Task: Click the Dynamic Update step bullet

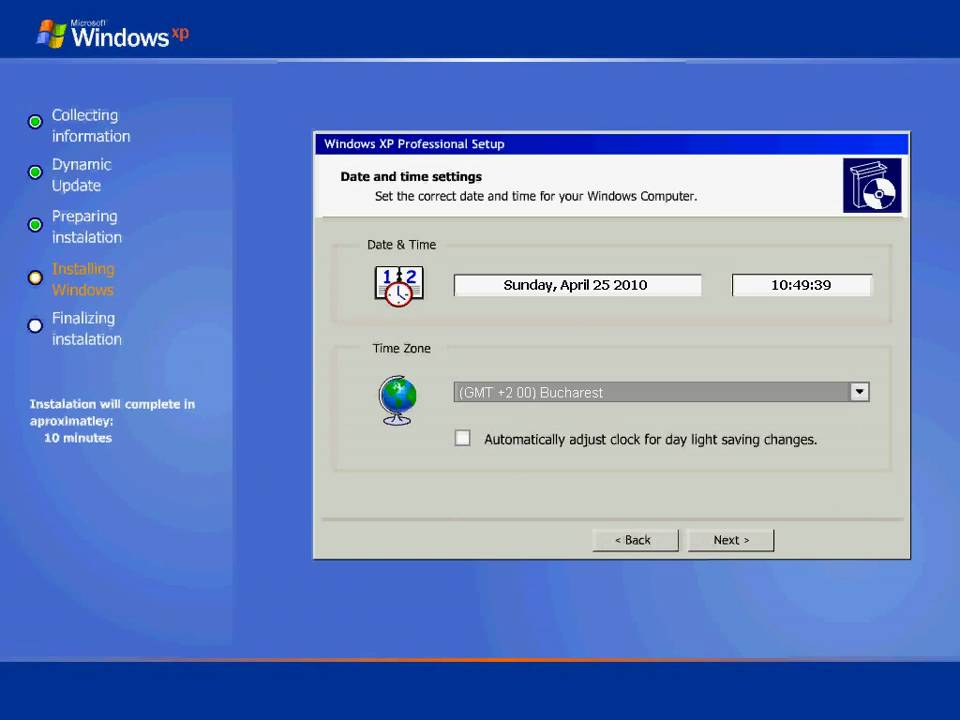Action: point(36,172)
